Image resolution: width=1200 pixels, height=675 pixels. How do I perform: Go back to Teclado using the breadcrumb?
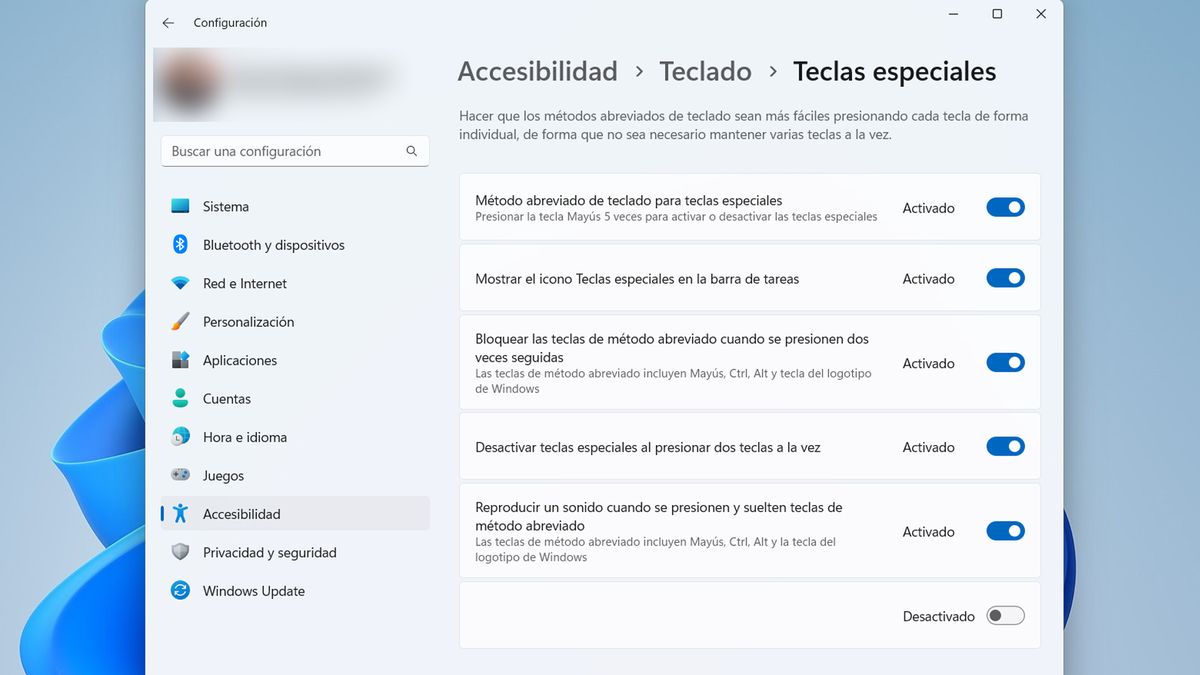click(705, 71)
